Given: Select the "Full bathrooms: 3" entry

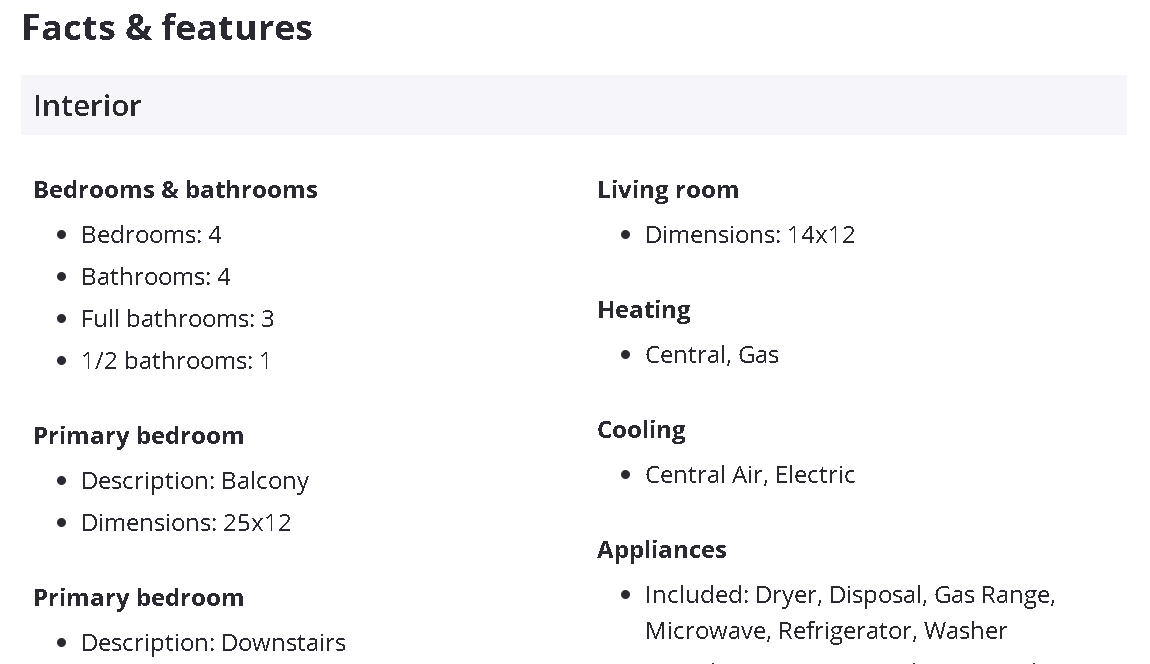Looking at the screenshot, I should (x=177, y=319).
